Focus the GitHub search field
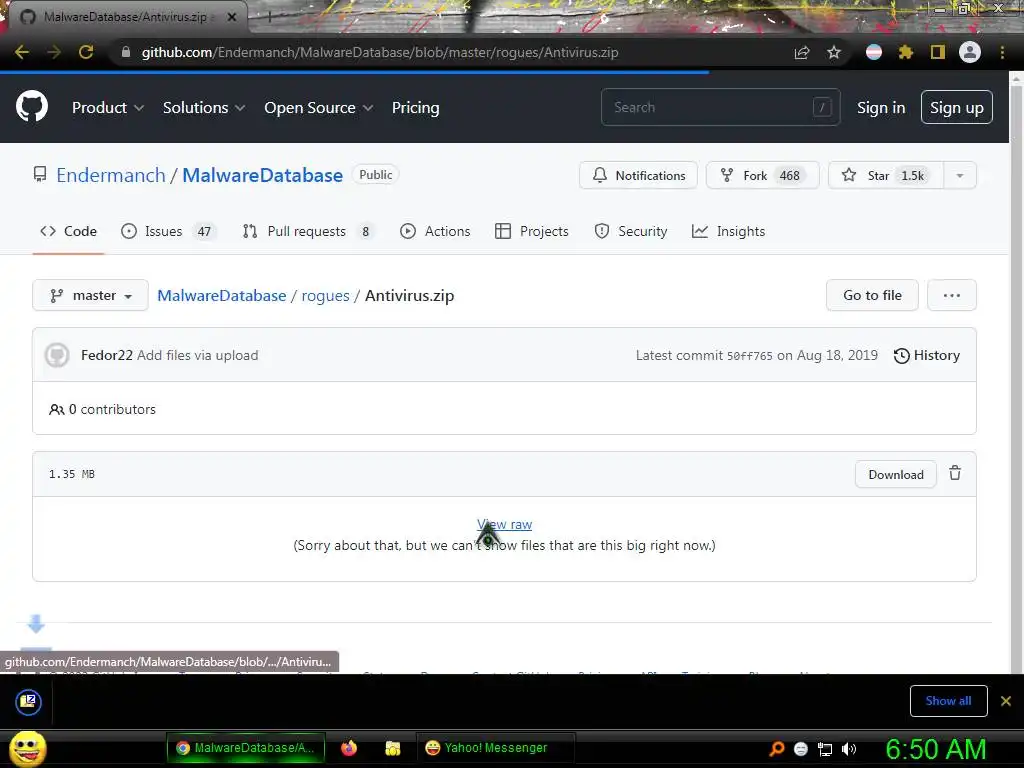The image size is (1024, 768). tap(720, 107)
